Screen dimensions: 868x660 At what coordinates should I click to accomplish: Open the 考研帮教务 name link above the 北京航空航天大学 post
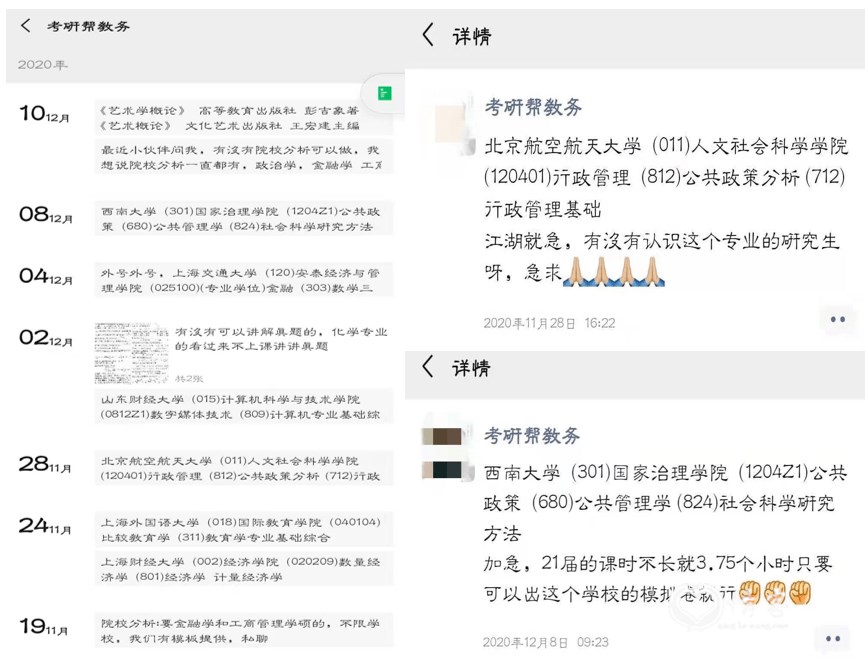[533, 107]
